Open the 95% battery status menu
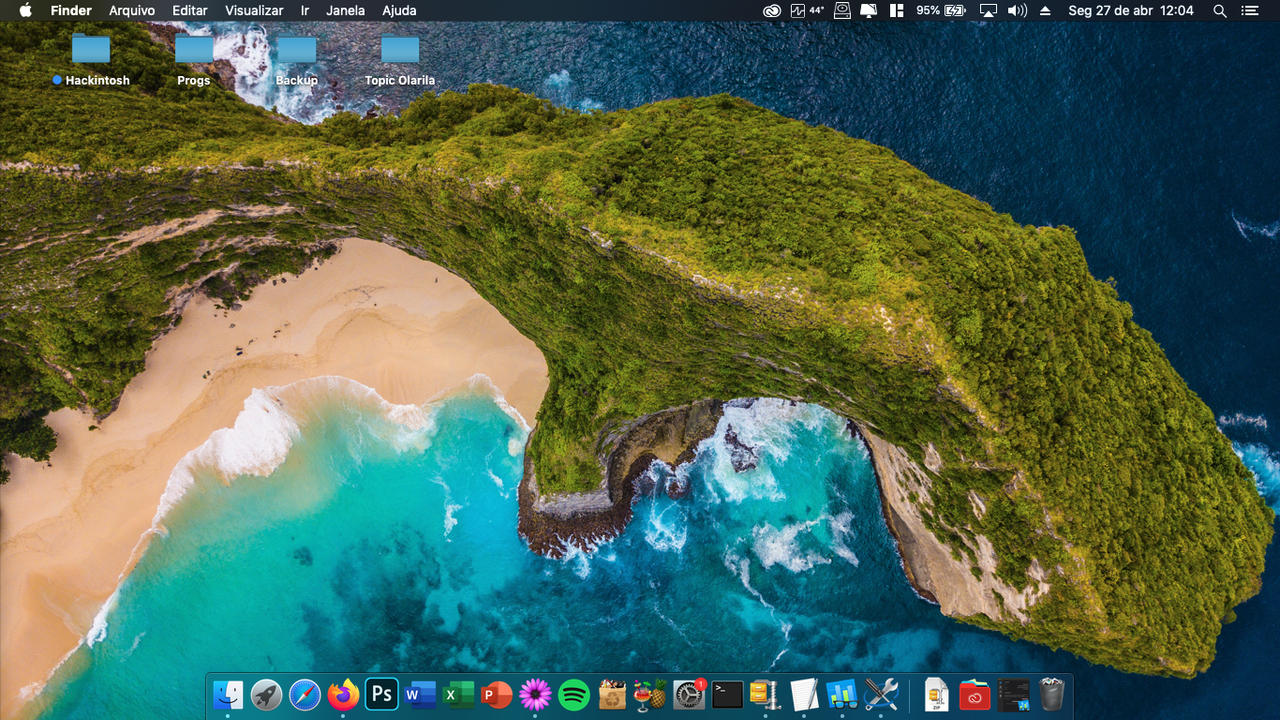Viewport: 1280px width, 720px height. tap(941, 10)
